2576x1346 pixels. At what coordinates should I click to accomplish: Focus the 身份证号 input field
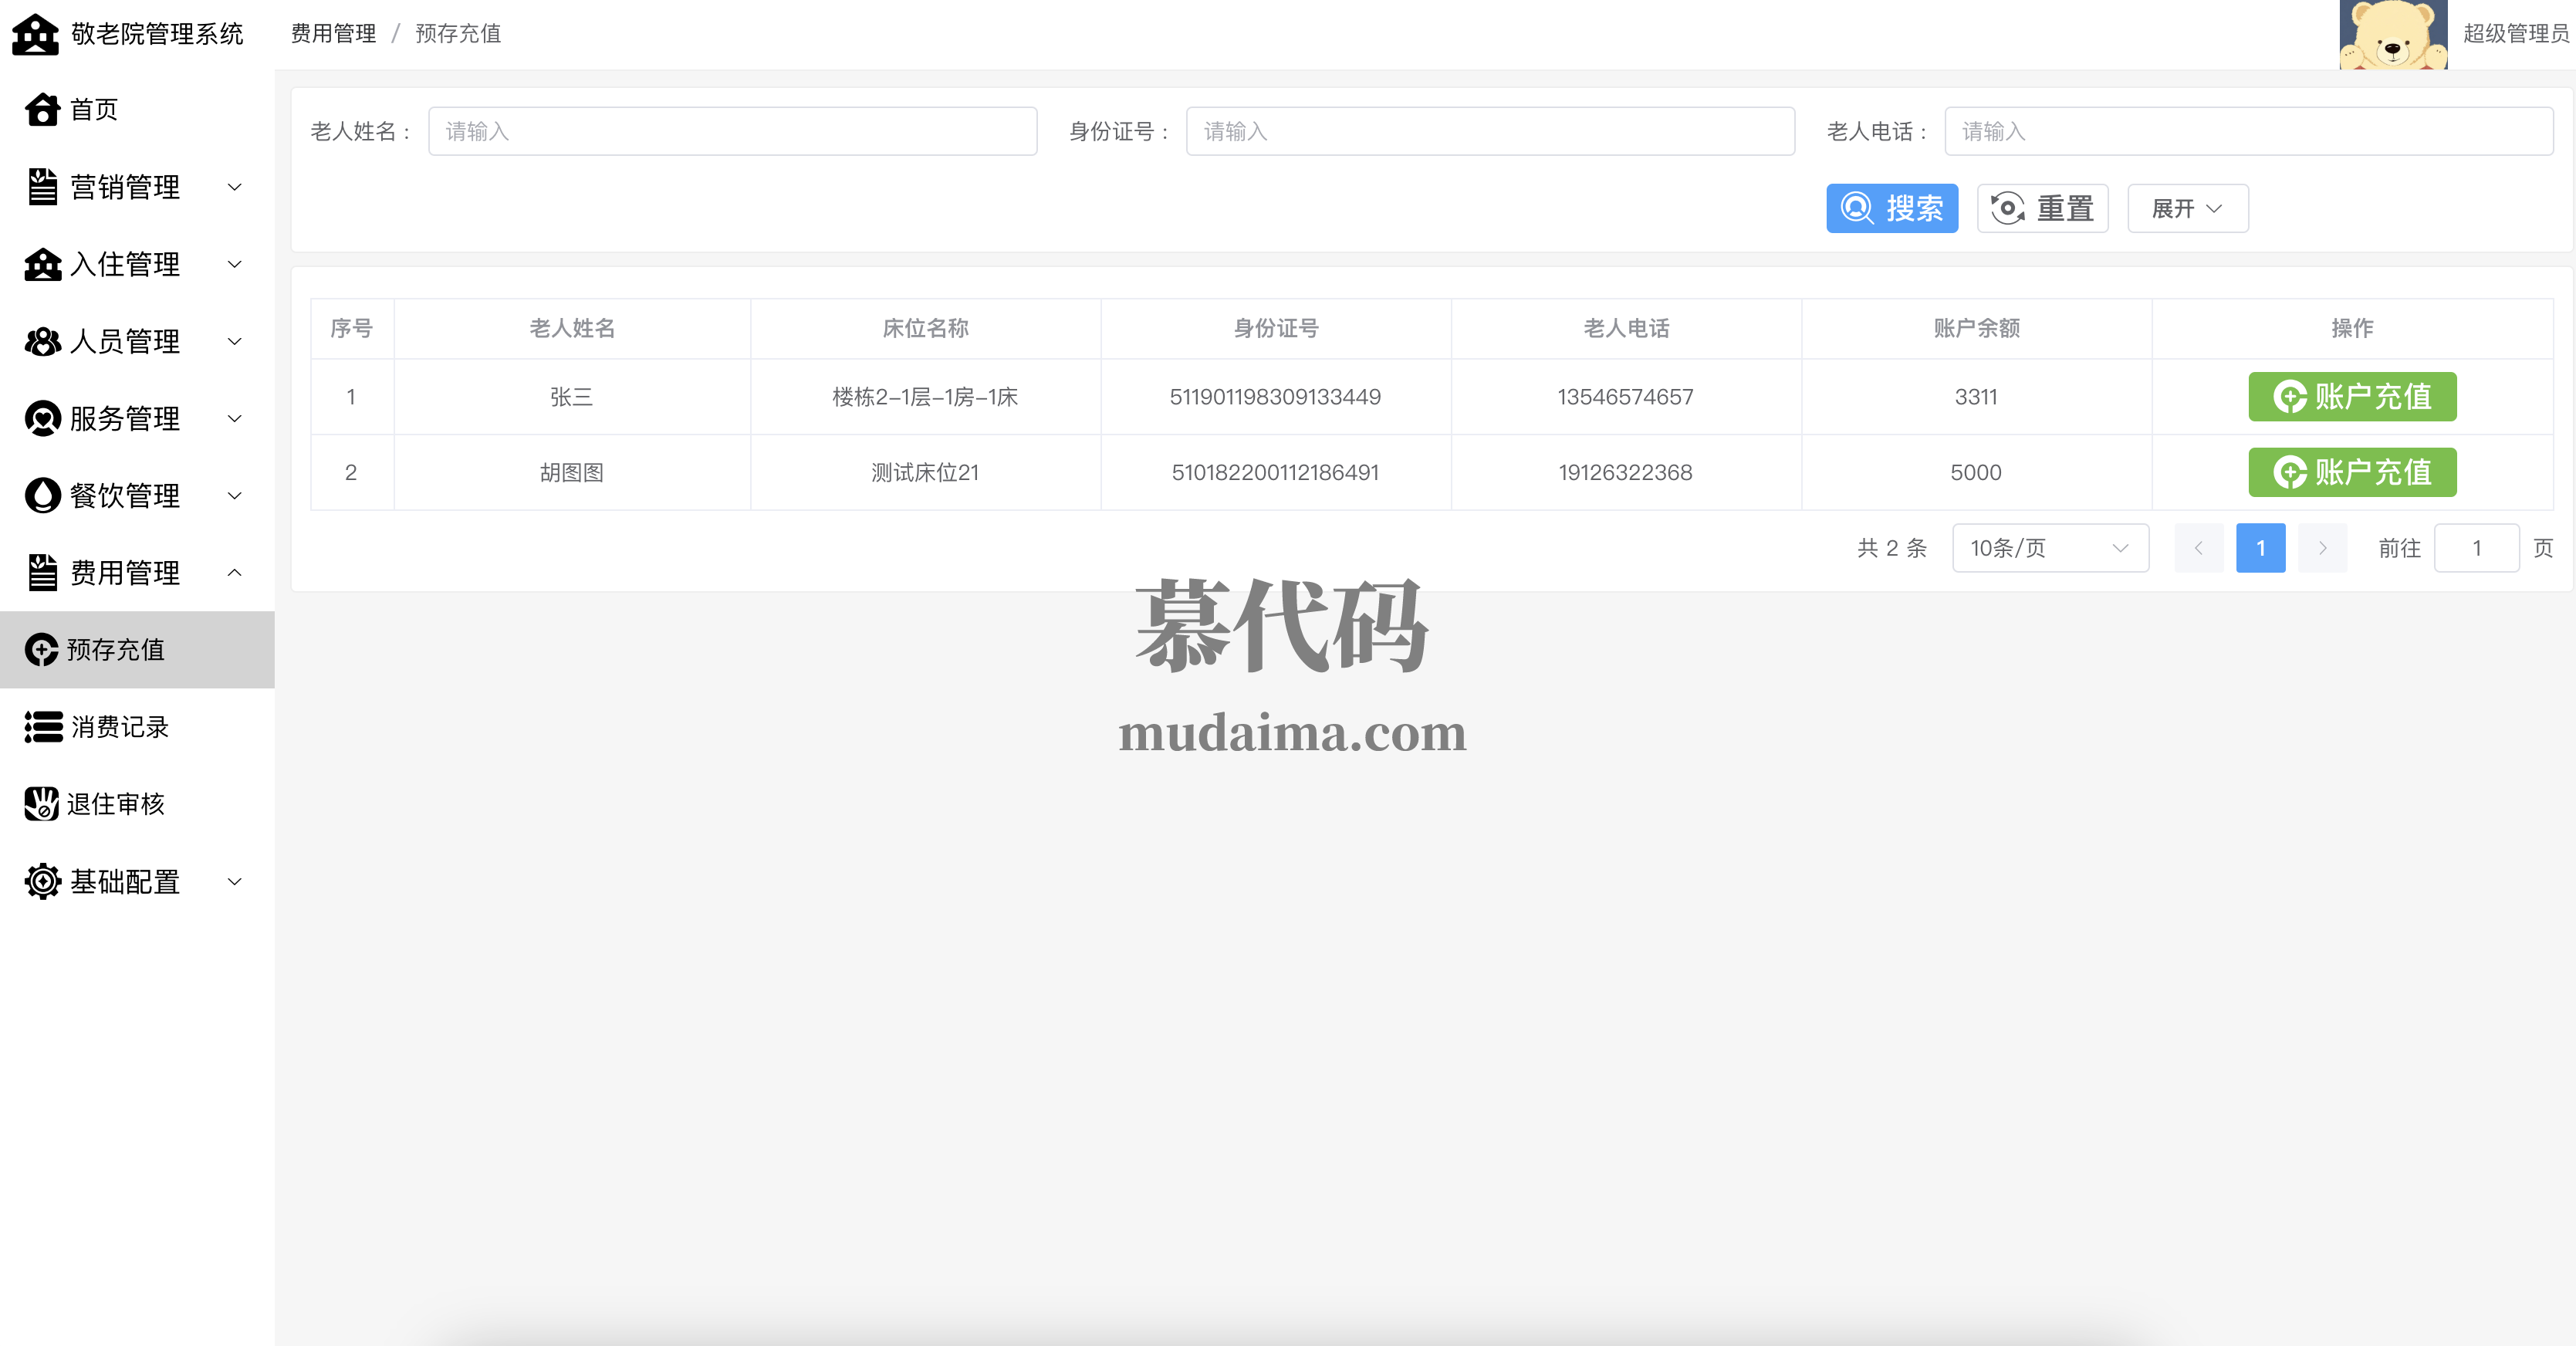click(x=1489, y=131)
